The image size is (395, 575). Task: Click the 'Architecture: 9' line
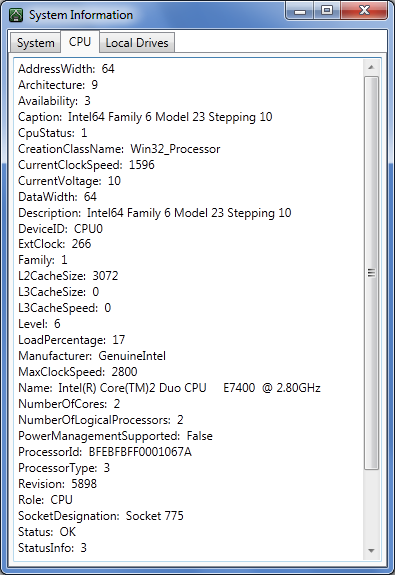[58, 85]
